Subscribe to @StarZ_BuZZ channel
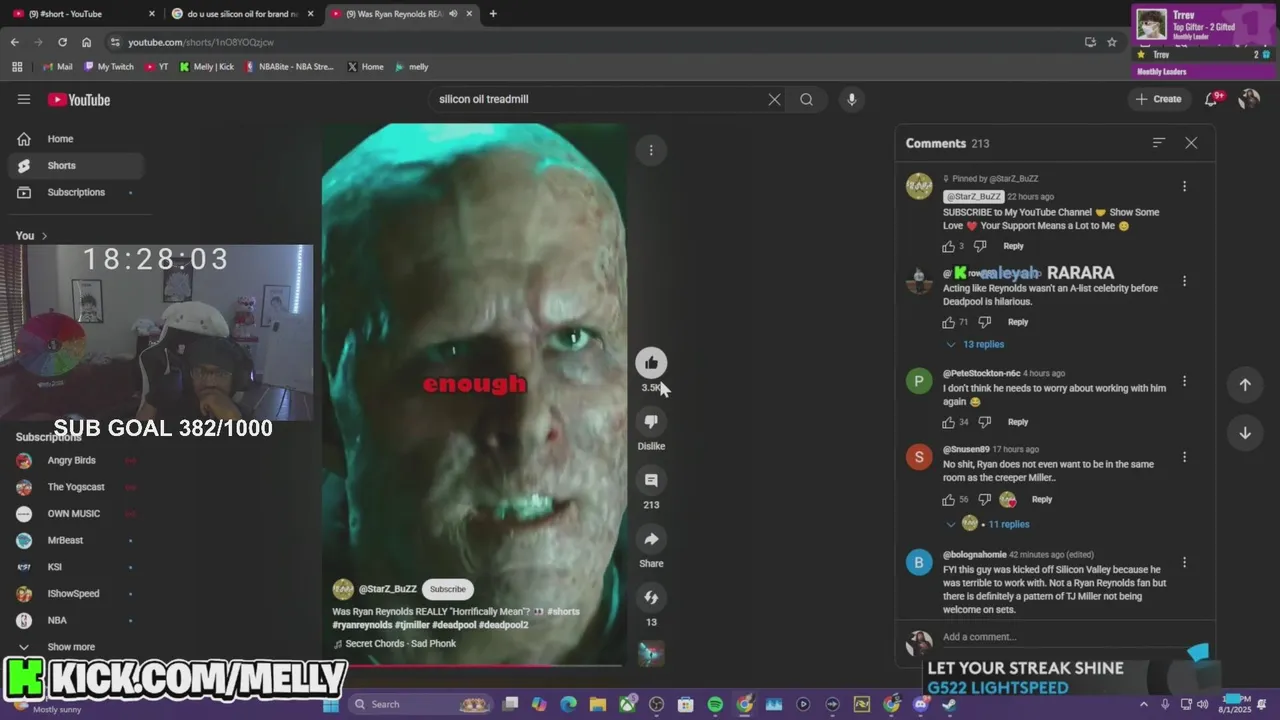1280x720 pixels. tap(447, 589)
